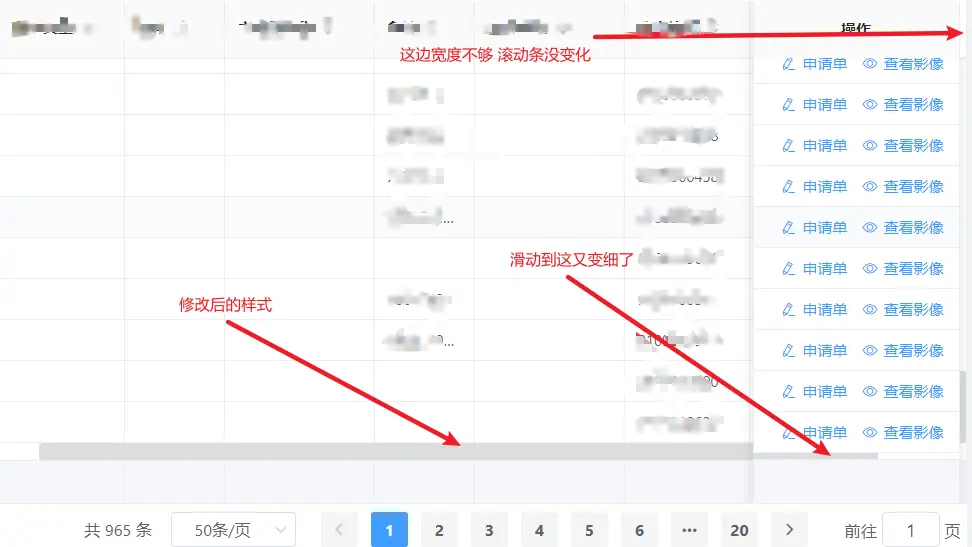Go to page 3 in pagination
972x547 pixels.
(489, 530)
